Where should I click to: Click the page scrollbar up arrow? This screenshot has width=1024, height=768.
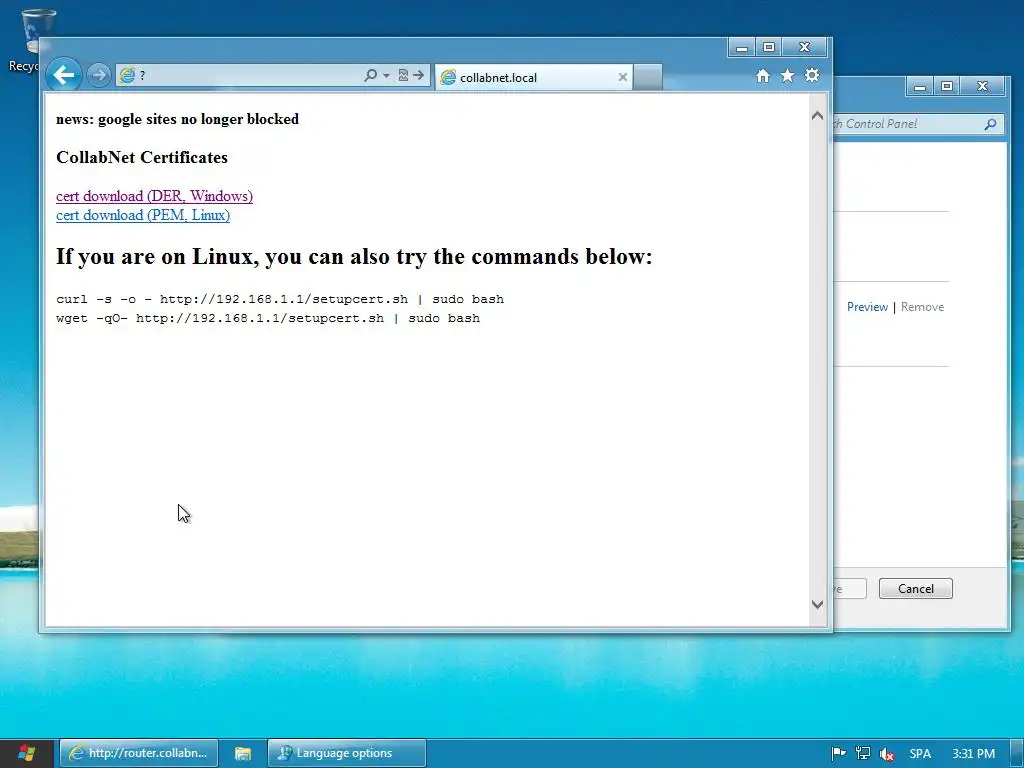pos(817,116)
